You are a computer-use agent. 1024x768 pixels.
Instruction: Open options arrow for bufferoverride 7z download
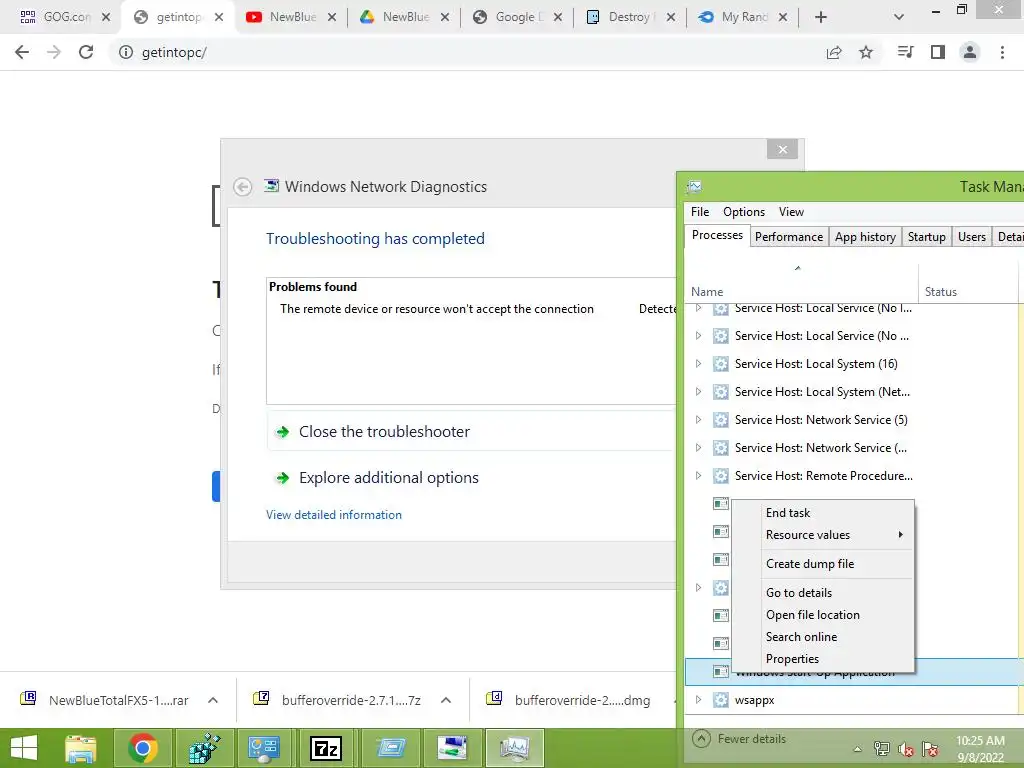coord(446,700)
